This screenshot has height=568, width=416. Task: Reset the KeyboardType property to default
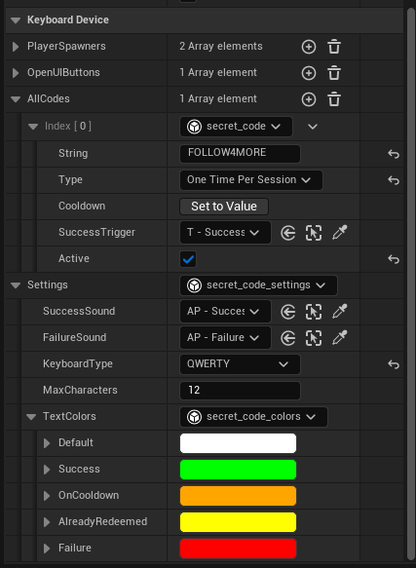click(x=393, y=364)
